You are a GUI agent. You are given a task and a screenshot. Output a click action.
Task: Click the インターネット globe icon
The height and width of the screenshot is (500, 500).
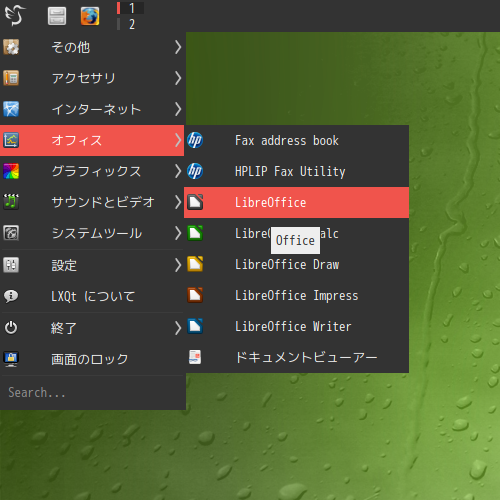(11, 109)
